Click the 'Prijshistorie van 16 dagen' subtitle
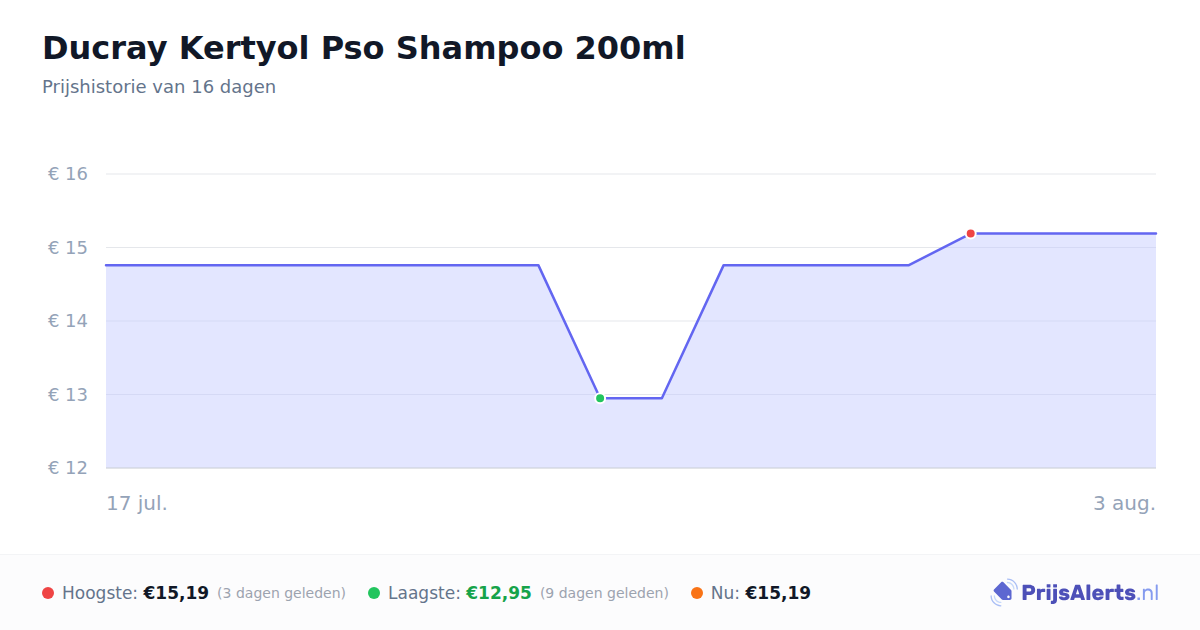Viewport: 1200px width, 630px height. point(159,87)
